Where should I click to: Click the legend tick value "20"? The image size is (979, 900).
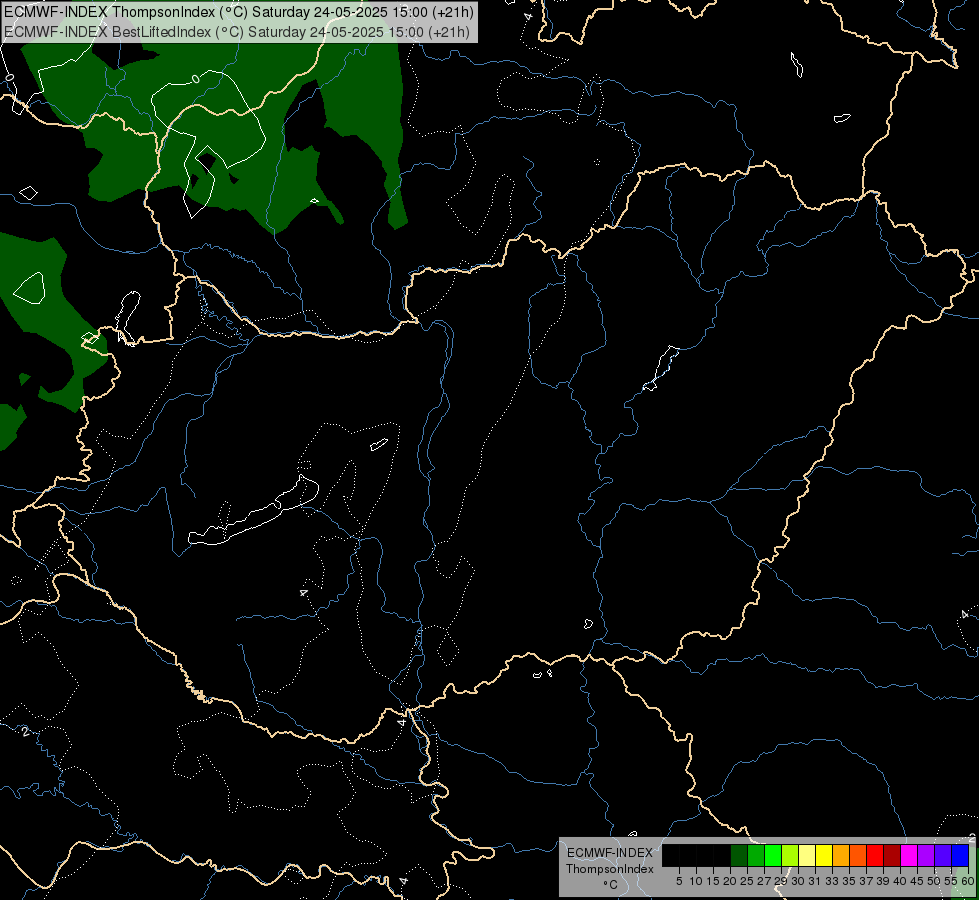[x=730, y=881]
